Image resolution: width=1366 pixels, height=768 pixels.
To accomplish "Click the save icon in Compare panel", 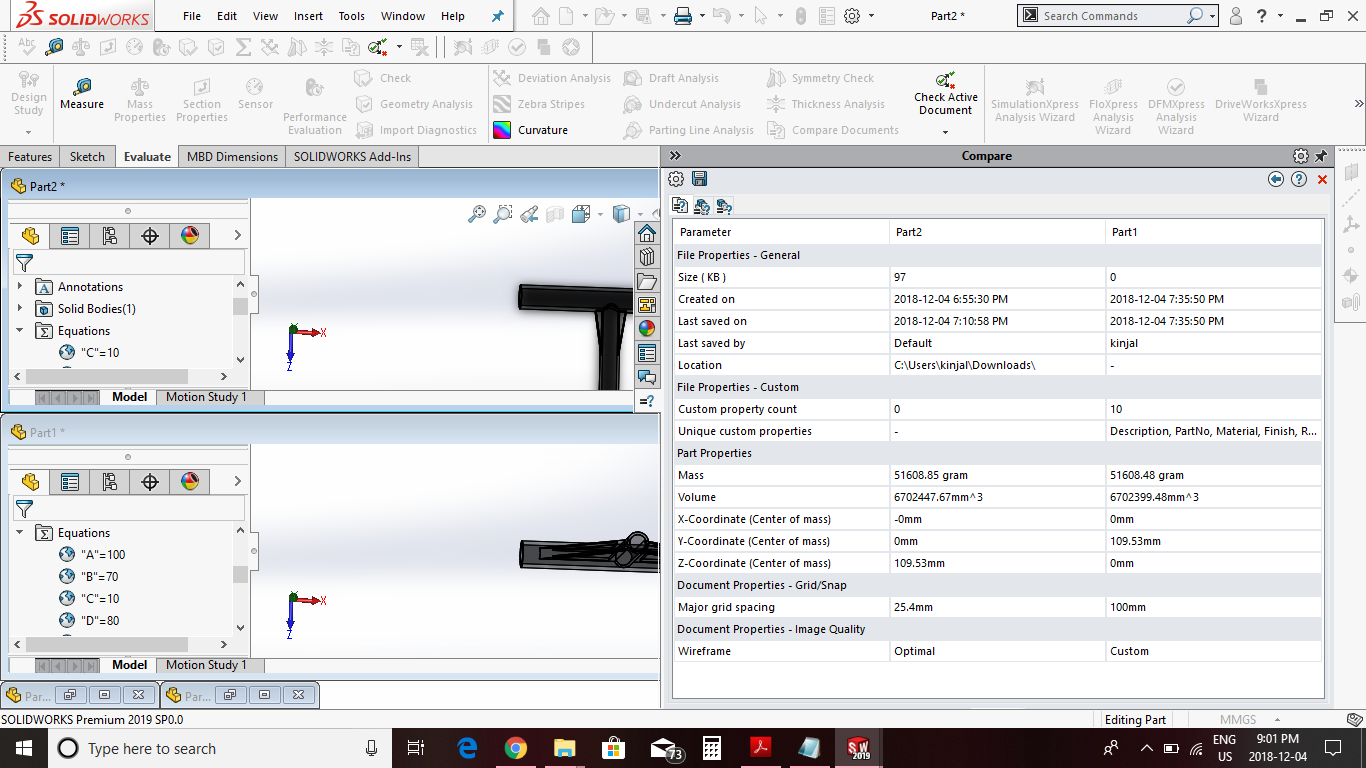I will tap(699, 179).
